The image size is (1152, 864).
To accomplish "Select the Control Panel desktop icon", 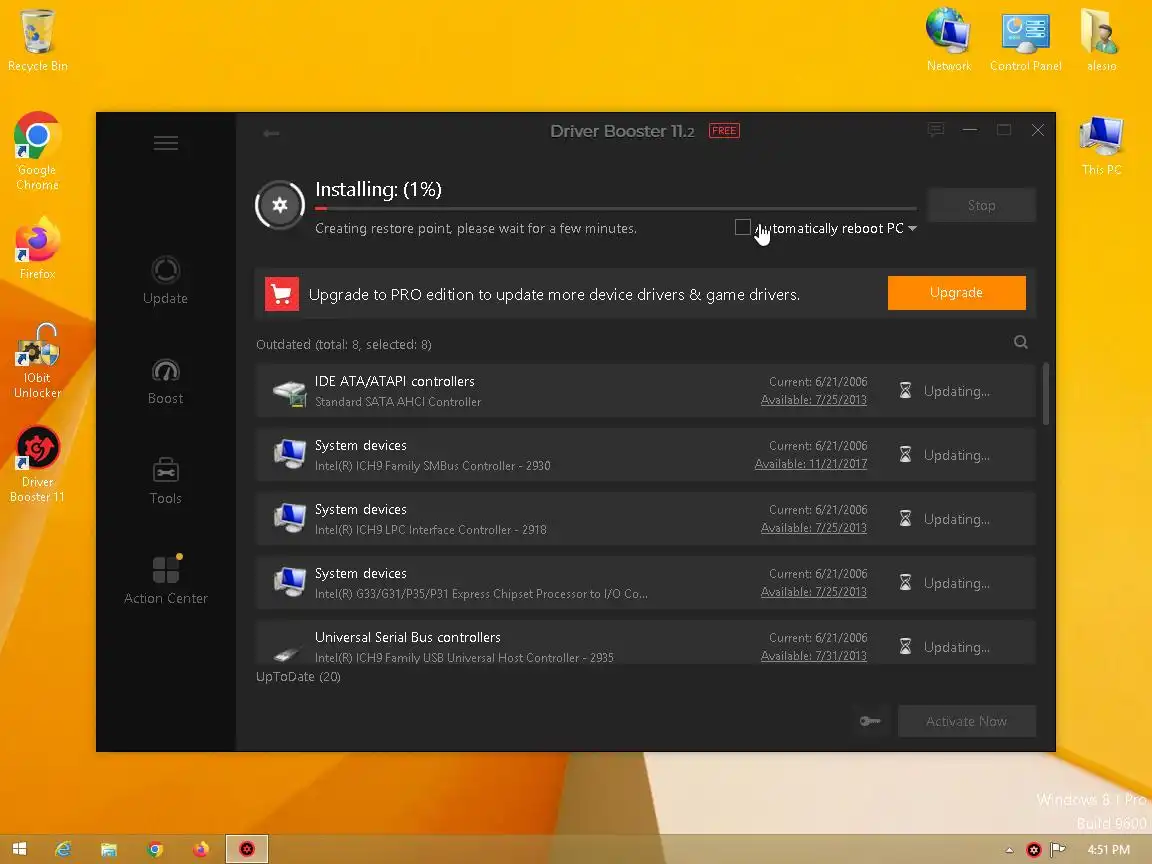I will (1026, 40).
